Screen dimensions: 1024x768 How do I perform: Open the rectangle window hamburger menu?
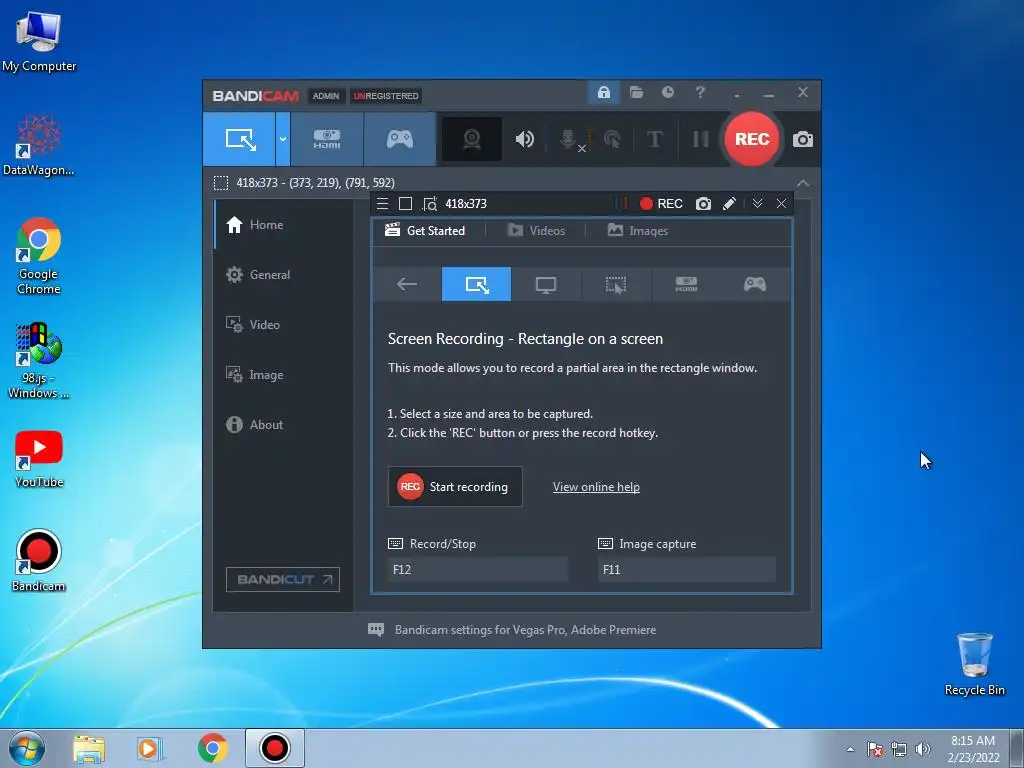coord(383,204)
